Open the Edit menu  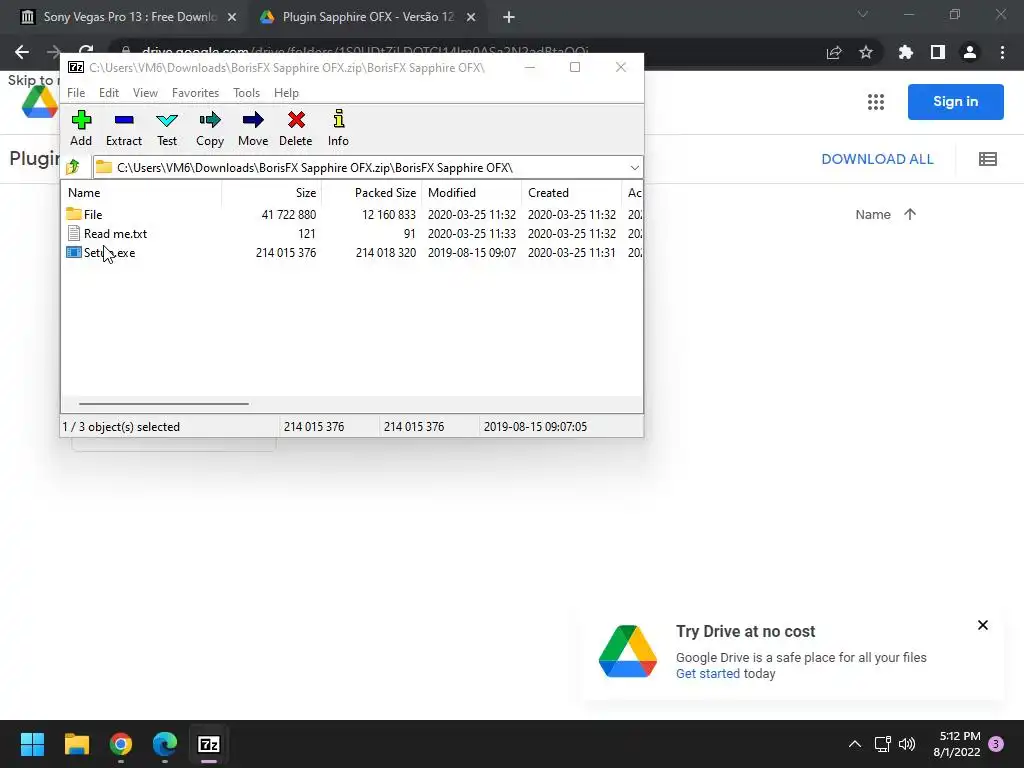pyautogui.click(x=109, y=93)
